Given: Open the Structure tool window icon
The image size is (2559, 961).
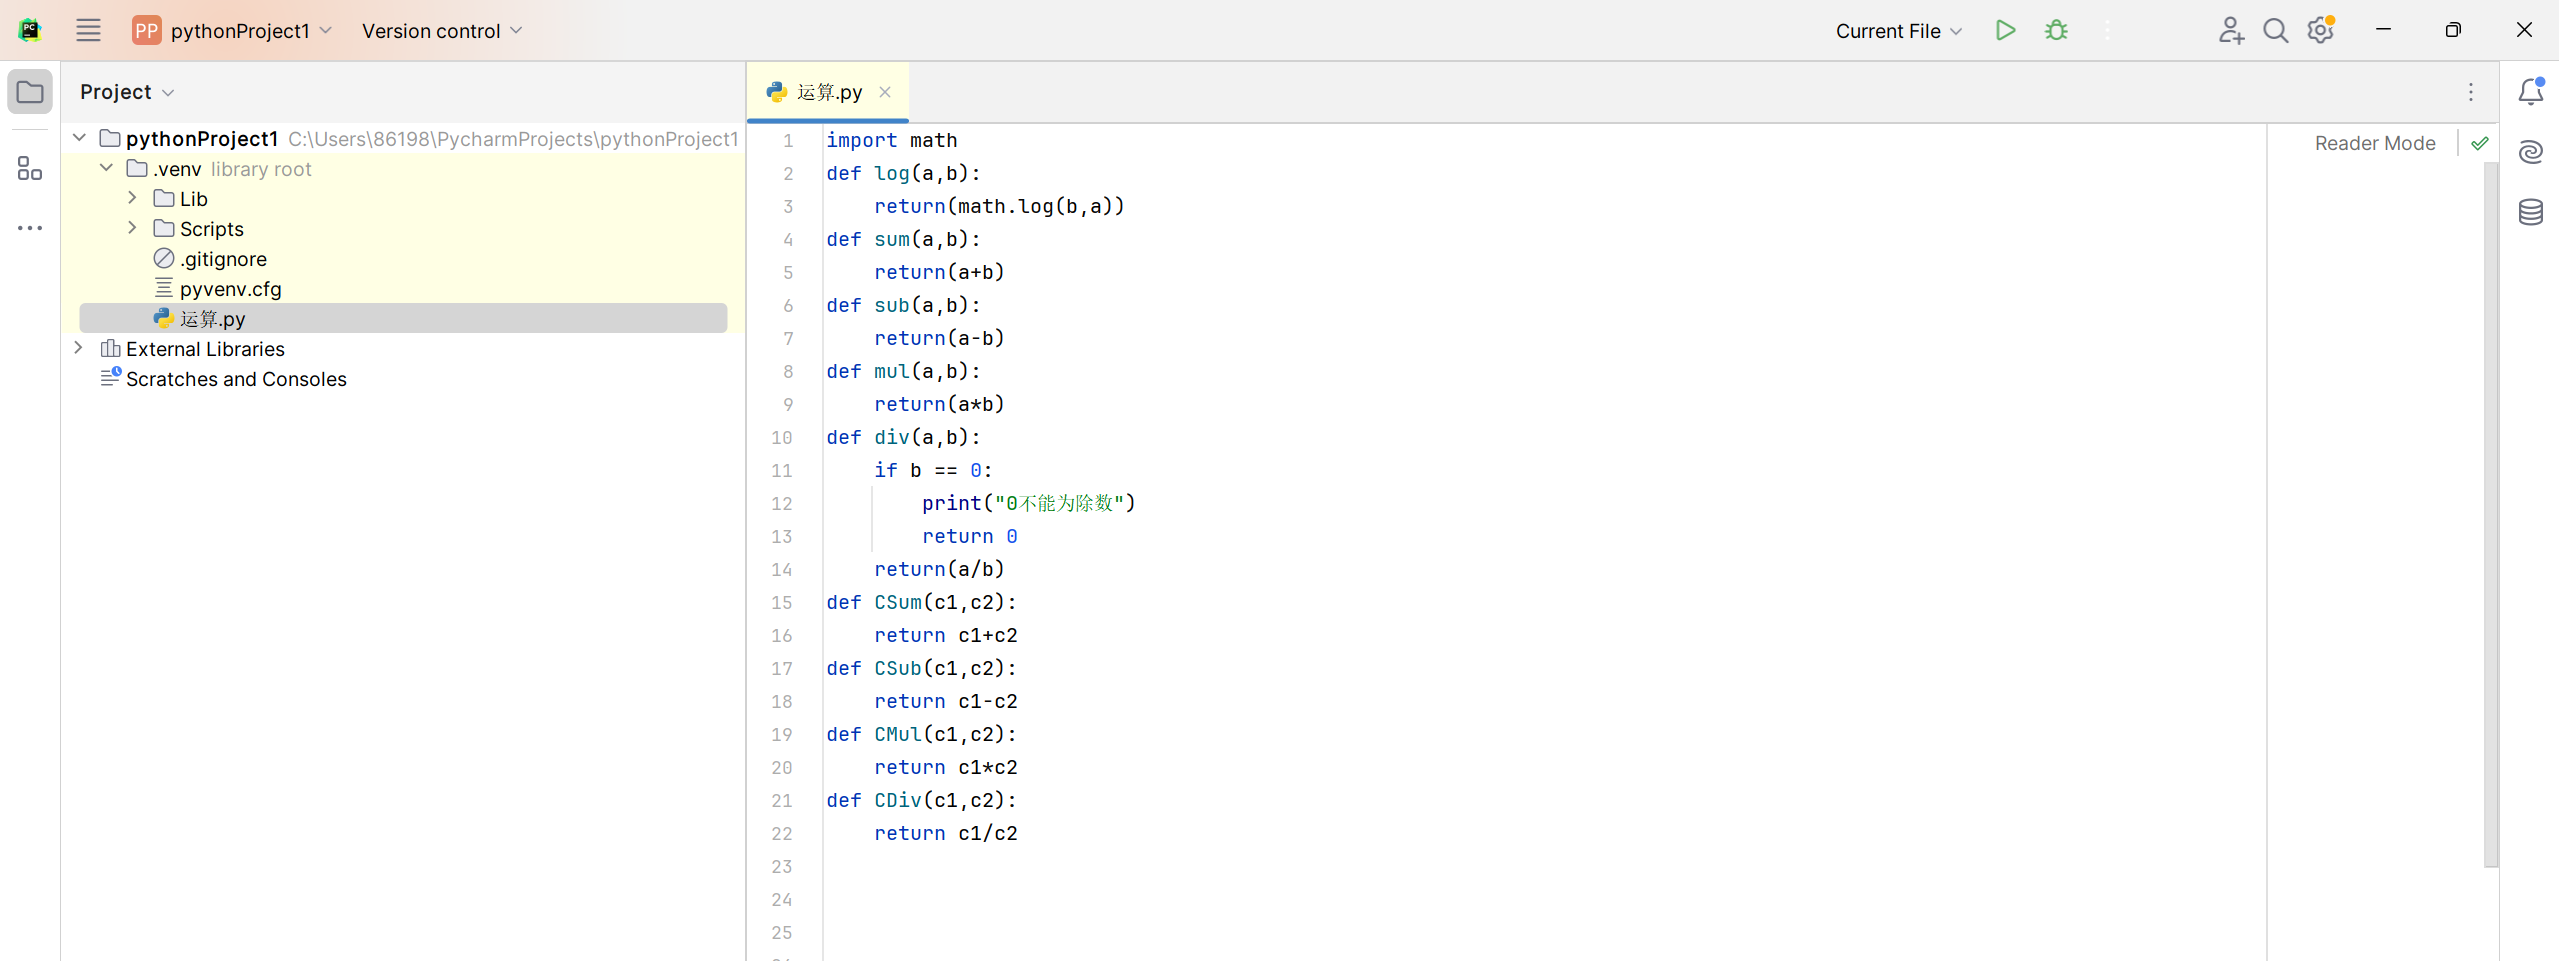Looking at the screenshot, I should pyautogui.click(x=30, y=168).
